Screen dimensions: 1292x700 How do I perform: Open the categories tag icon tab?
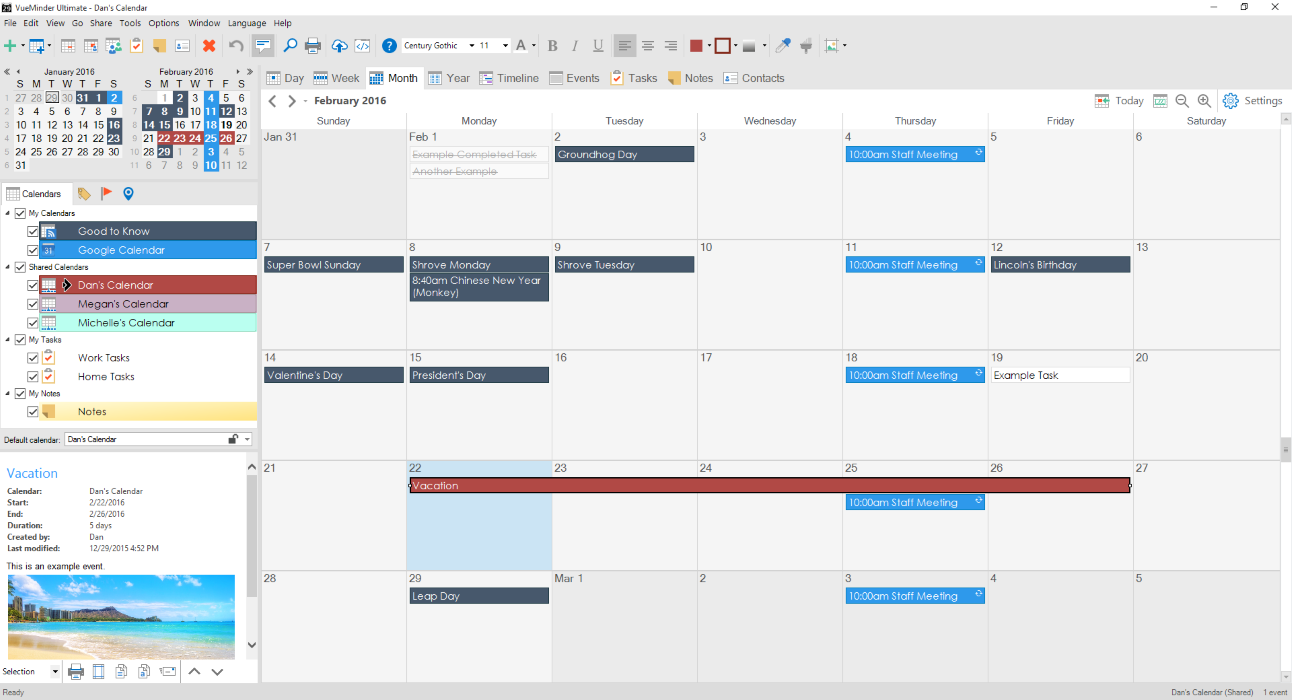(x=84, y=194)
